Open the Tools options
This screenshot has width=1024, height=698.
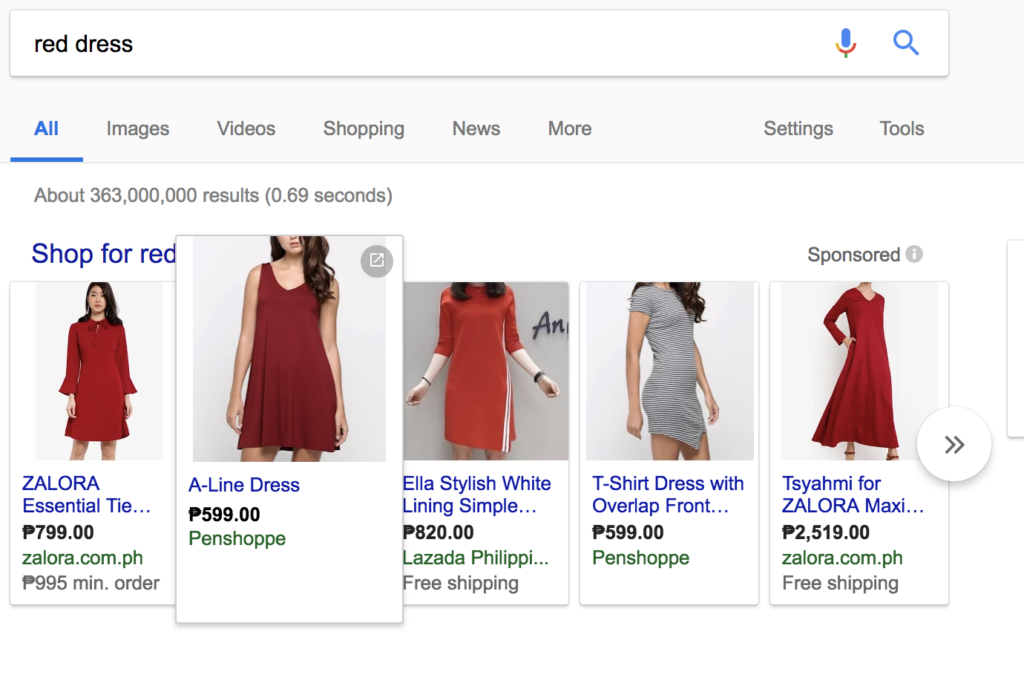click(901, 128)
